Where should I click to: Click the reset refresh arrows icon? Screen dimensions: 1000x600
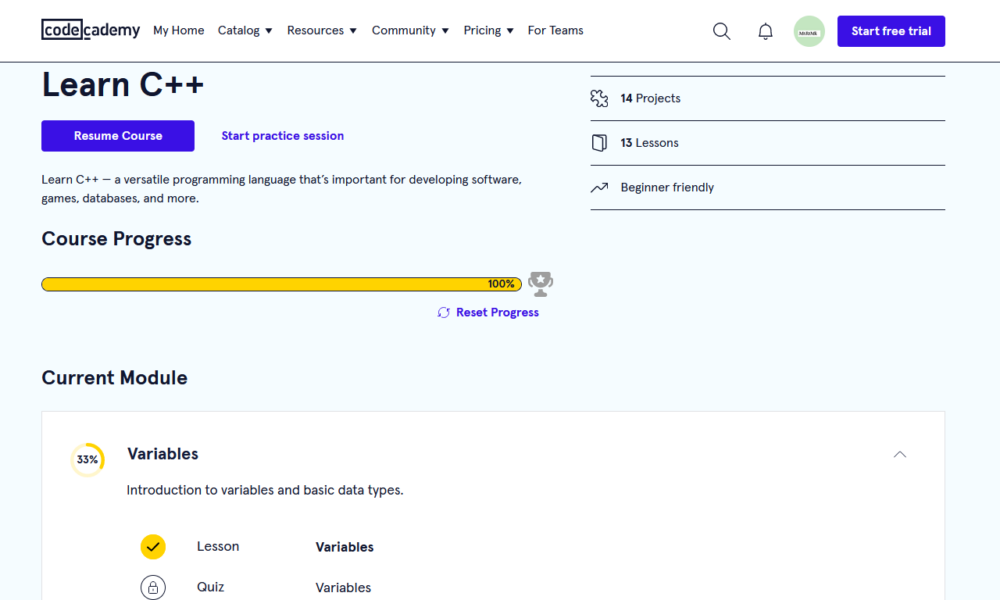click(x=443, y=312)
